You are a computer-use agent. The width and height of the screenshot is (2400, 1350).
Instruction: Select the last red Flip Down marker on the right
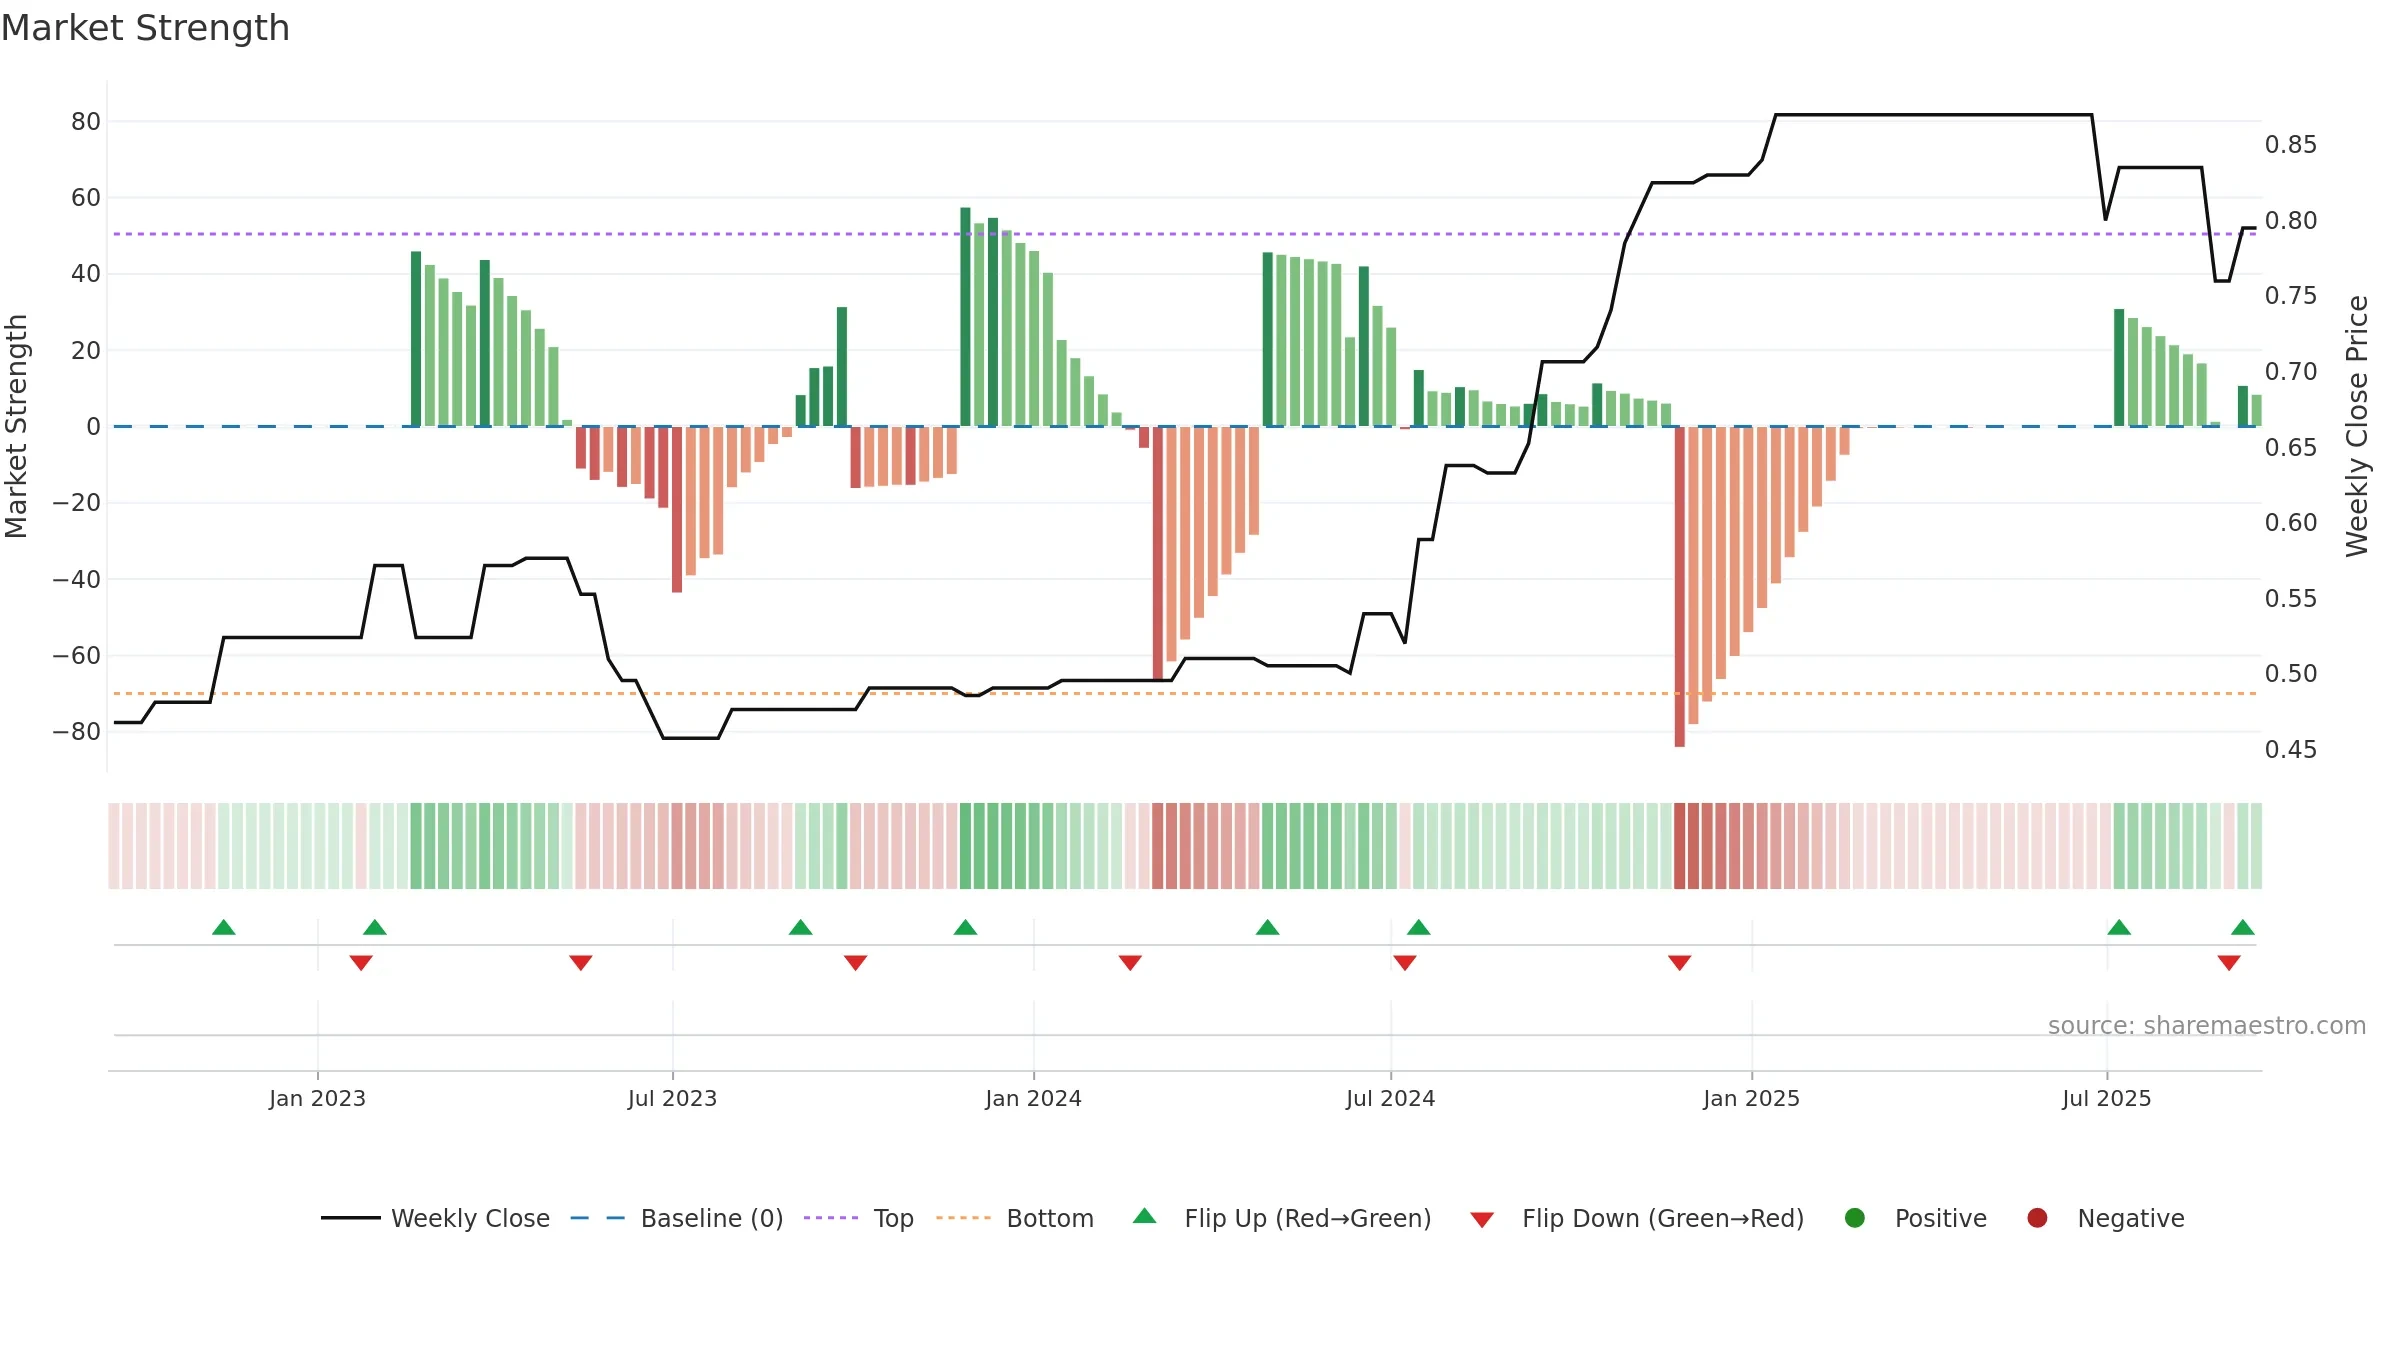(x=2229, y=963)
